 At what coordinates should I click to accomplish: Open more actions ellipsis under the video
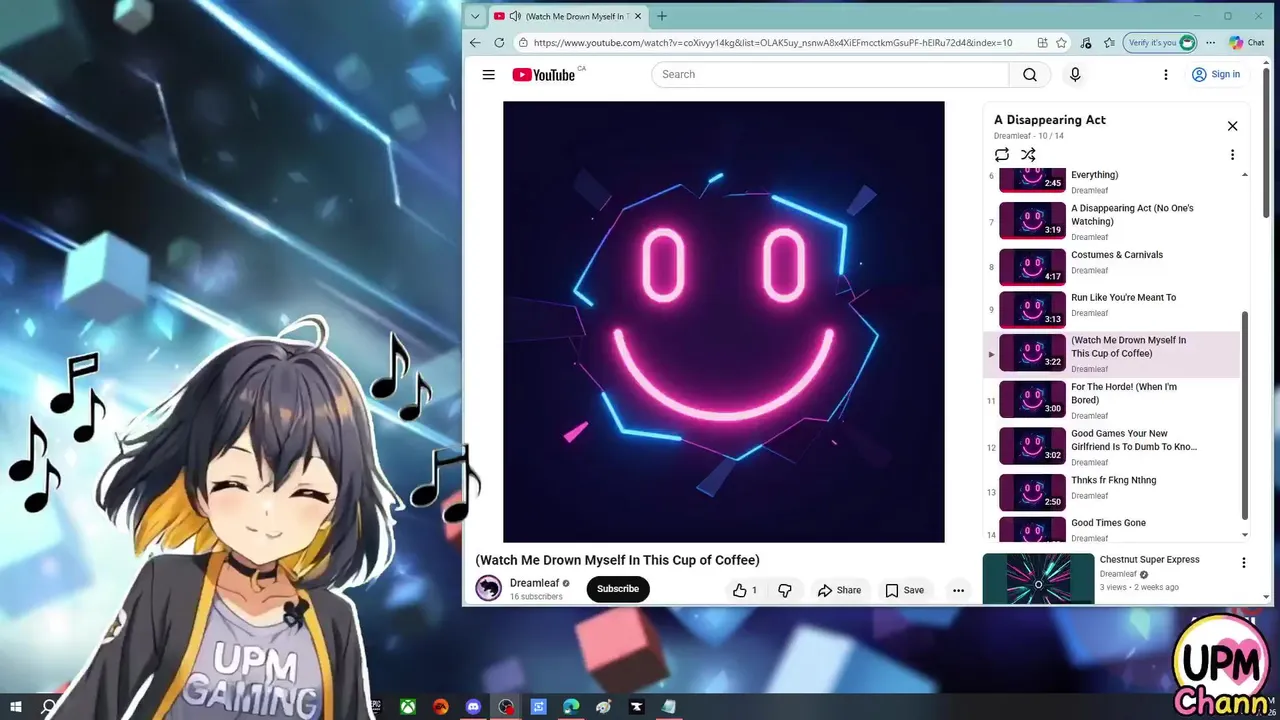click(958, 590)
